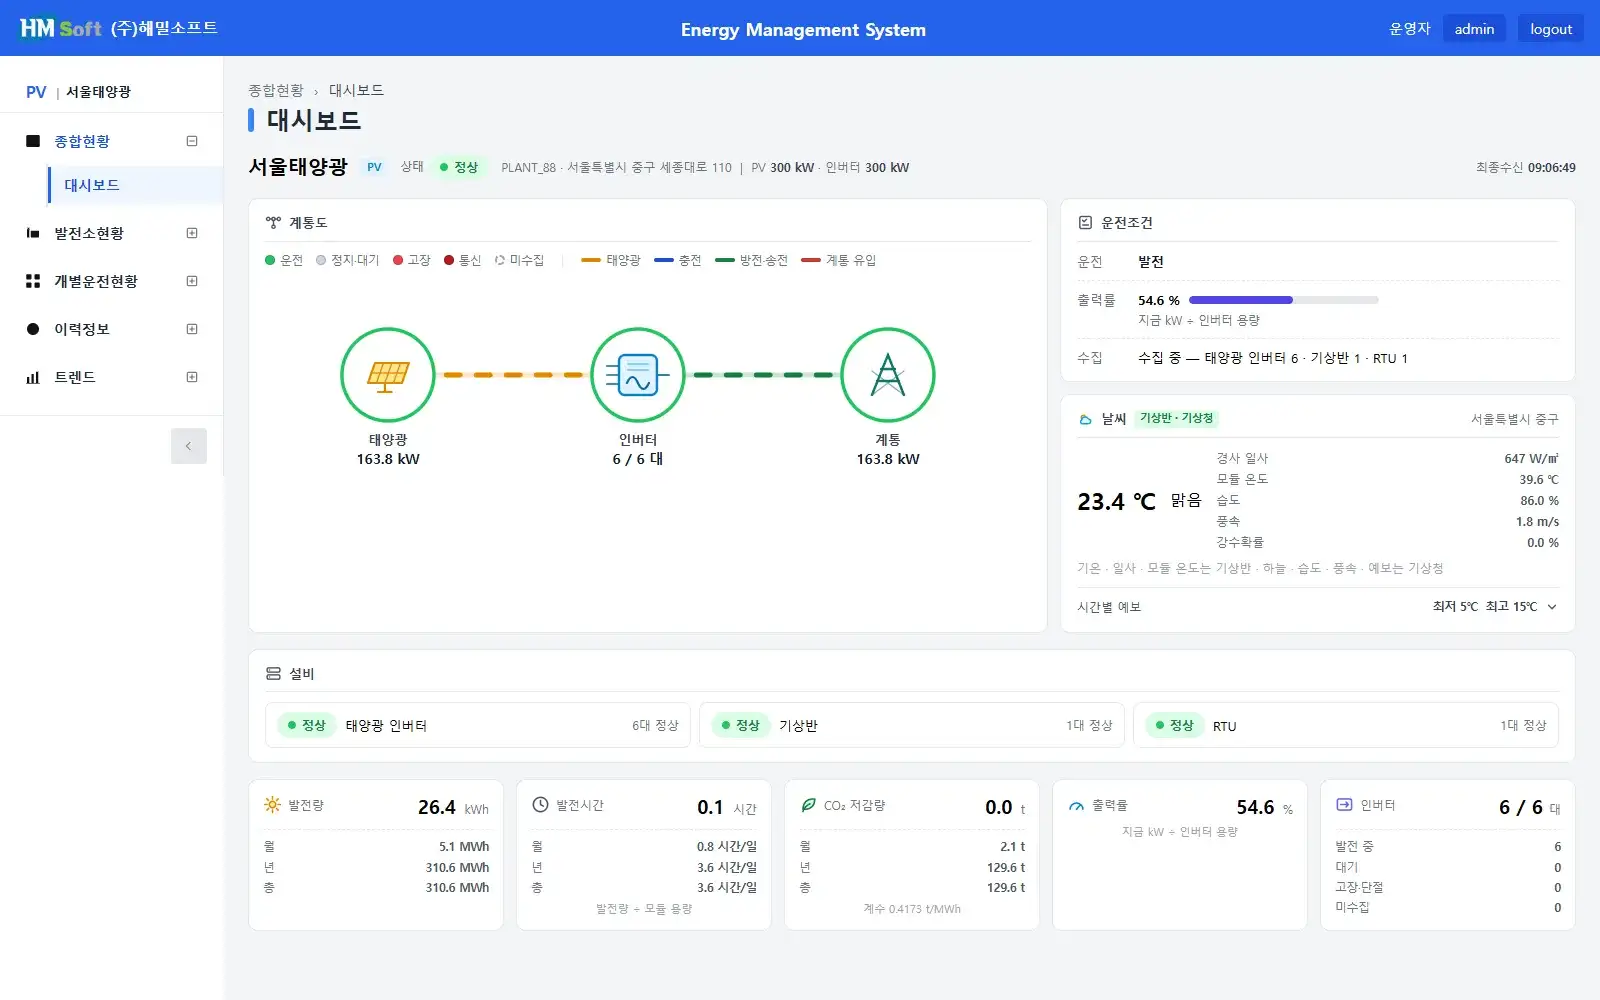Select 종합현황 in the sidebar

pos(82,141)
